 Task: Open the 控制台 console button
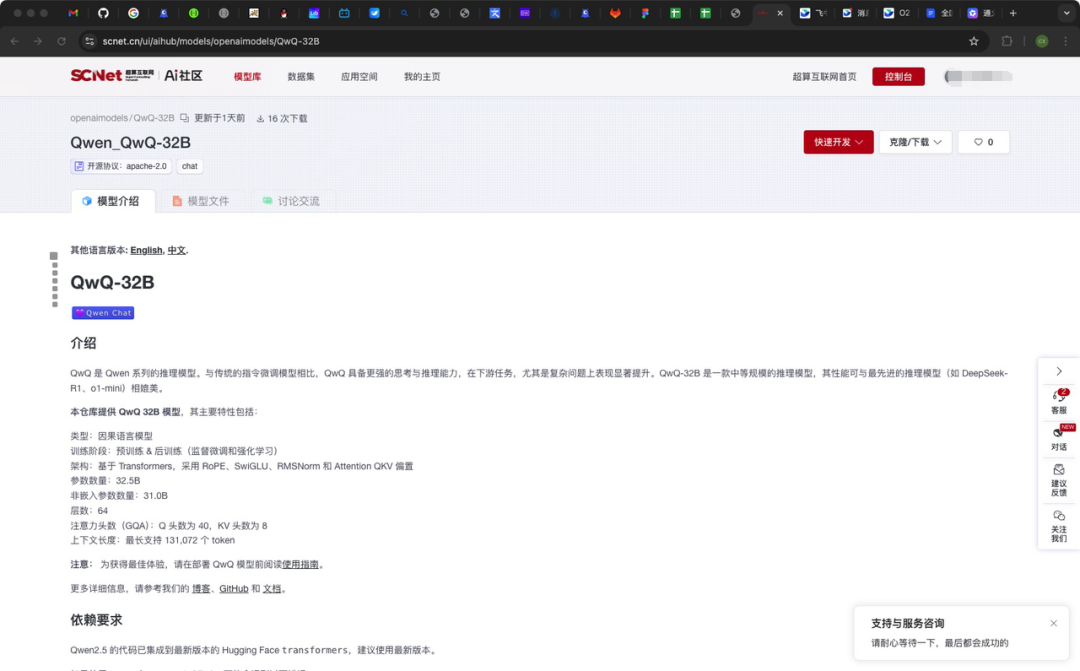898,76
